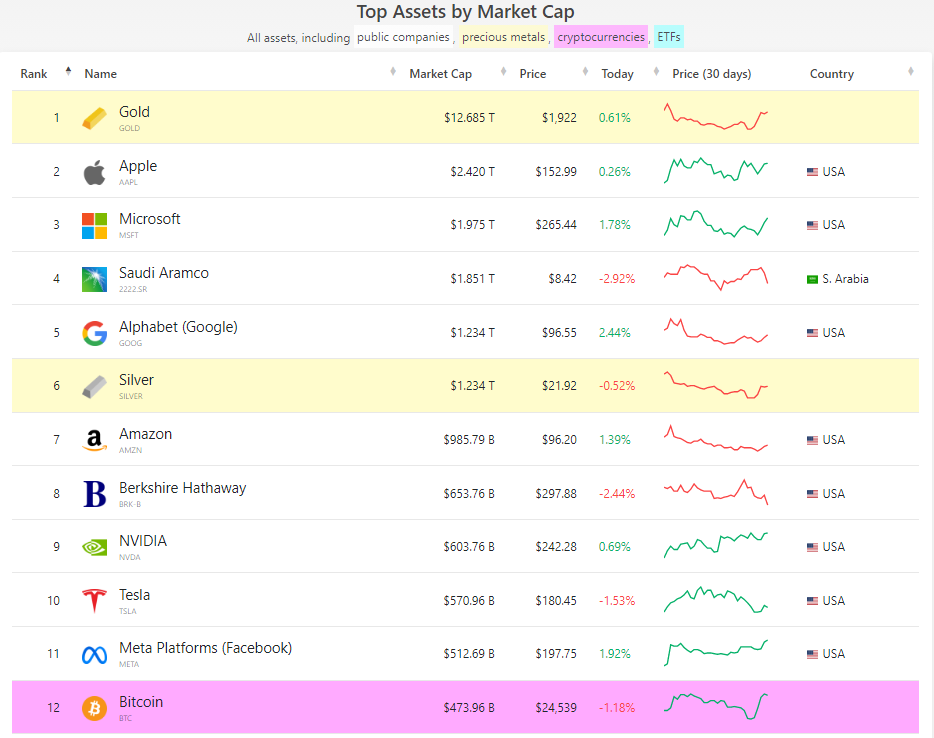
Task: Click the Gold bar icon
Action: point(94,118)
